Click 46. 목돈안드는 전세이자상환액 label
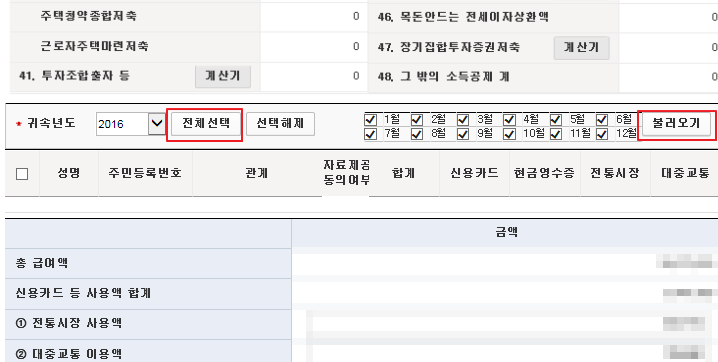 point(463,17)
